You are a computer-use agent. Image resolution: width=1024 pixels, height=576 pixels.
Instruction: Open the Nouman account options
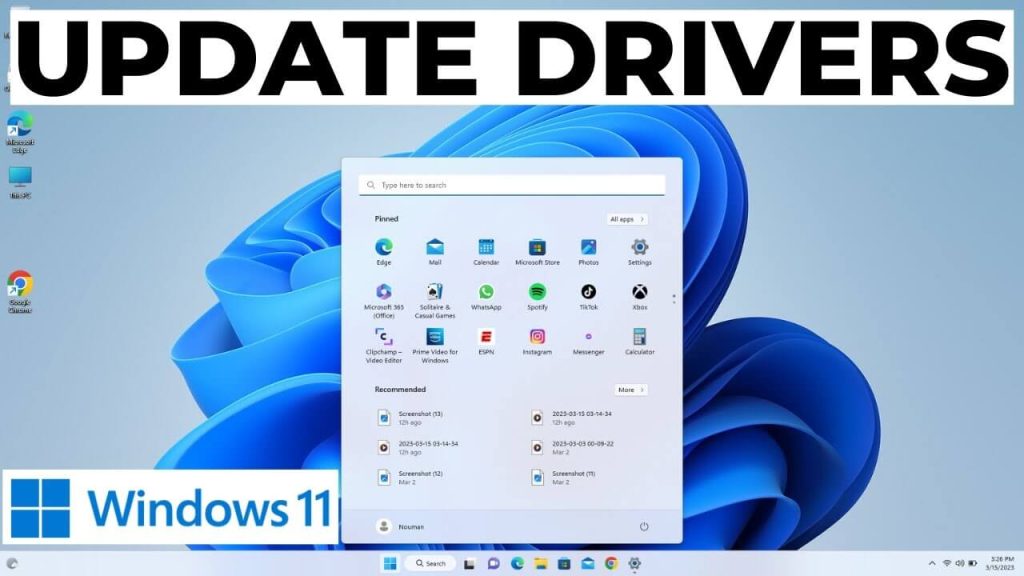[396, 526]
